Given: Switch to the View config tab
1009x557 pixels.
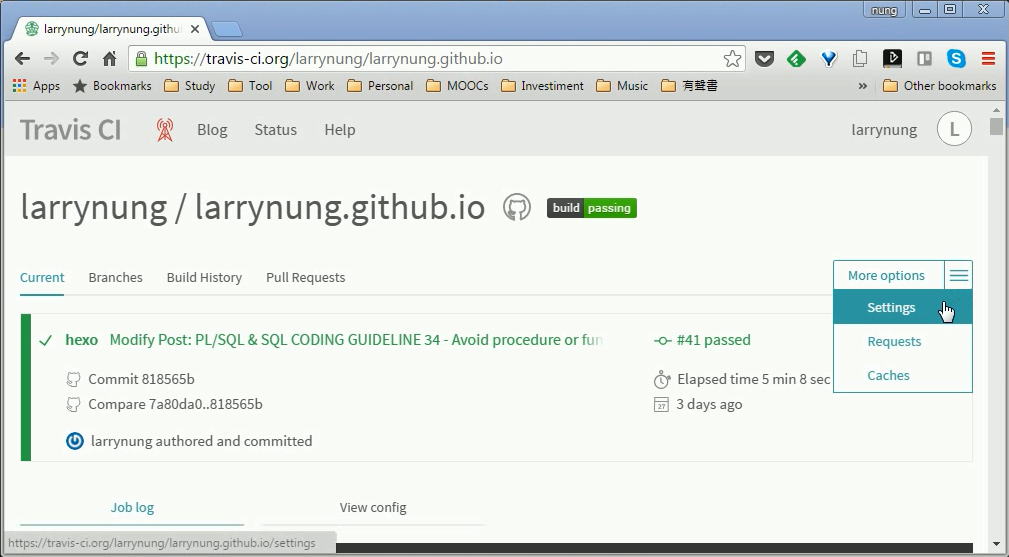Looking at the screenshot, I should click(373, 507).
